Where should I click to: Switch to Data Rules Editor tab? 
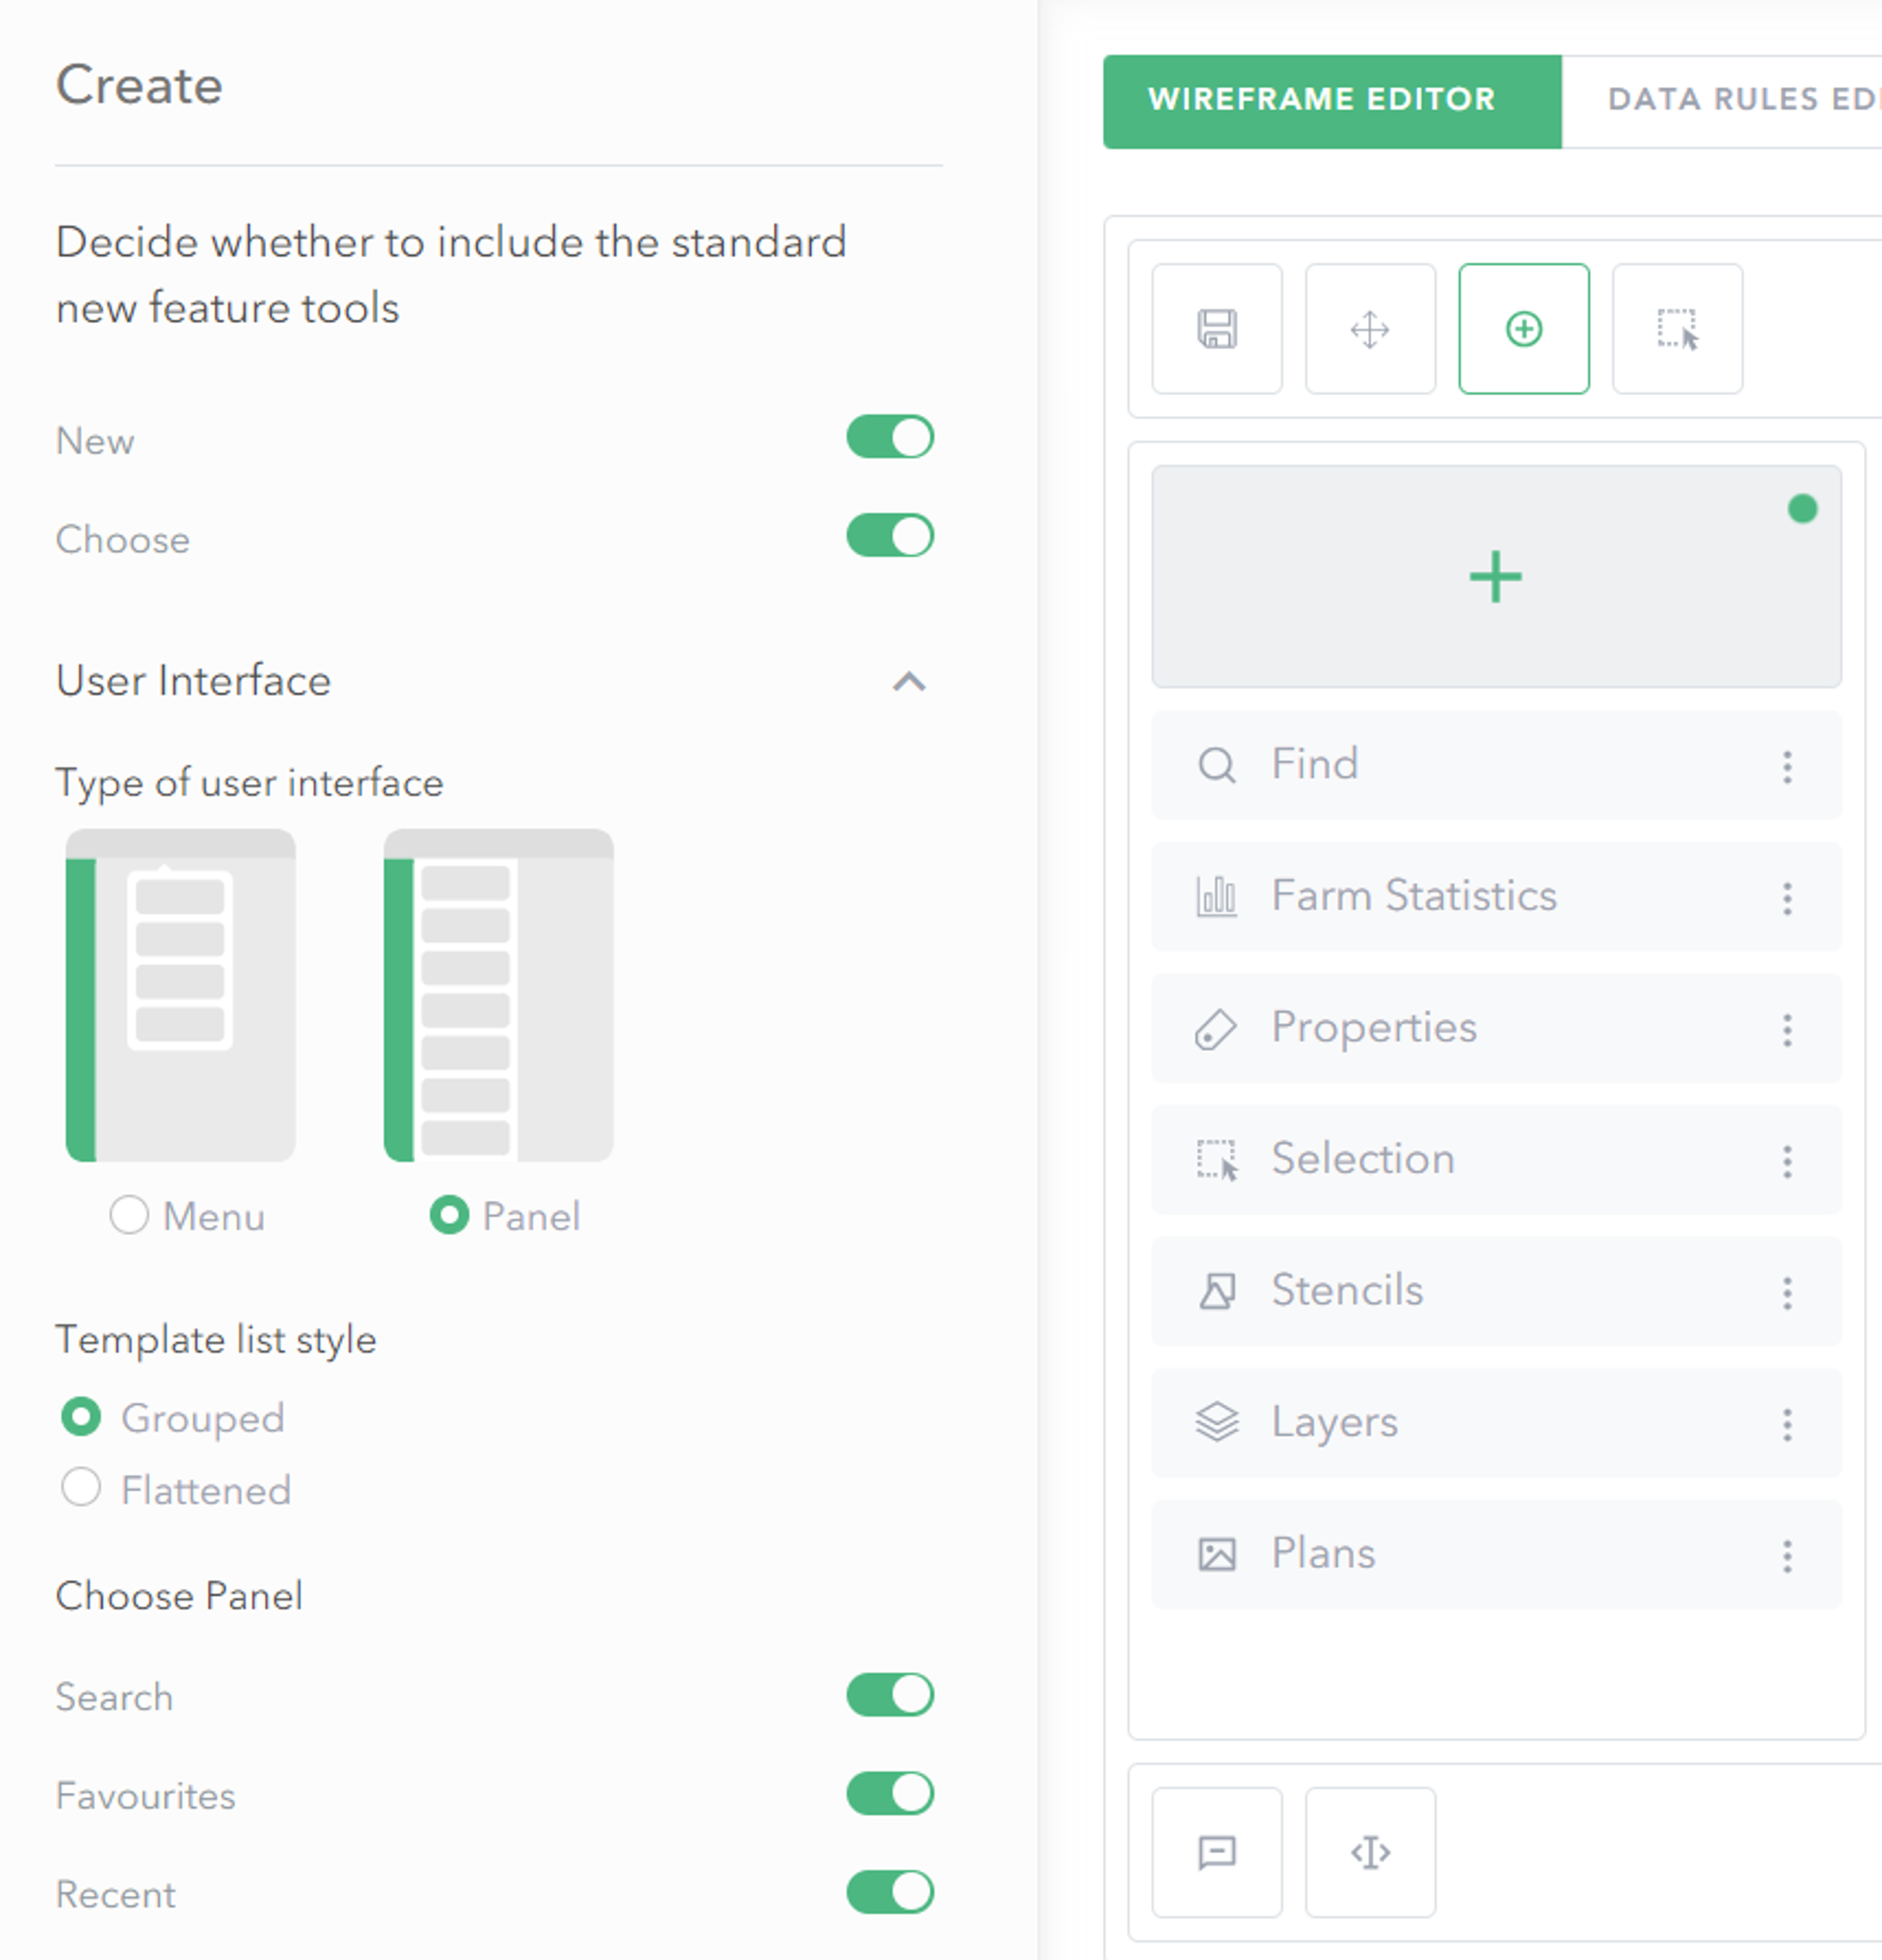[x=1722, y=101]
